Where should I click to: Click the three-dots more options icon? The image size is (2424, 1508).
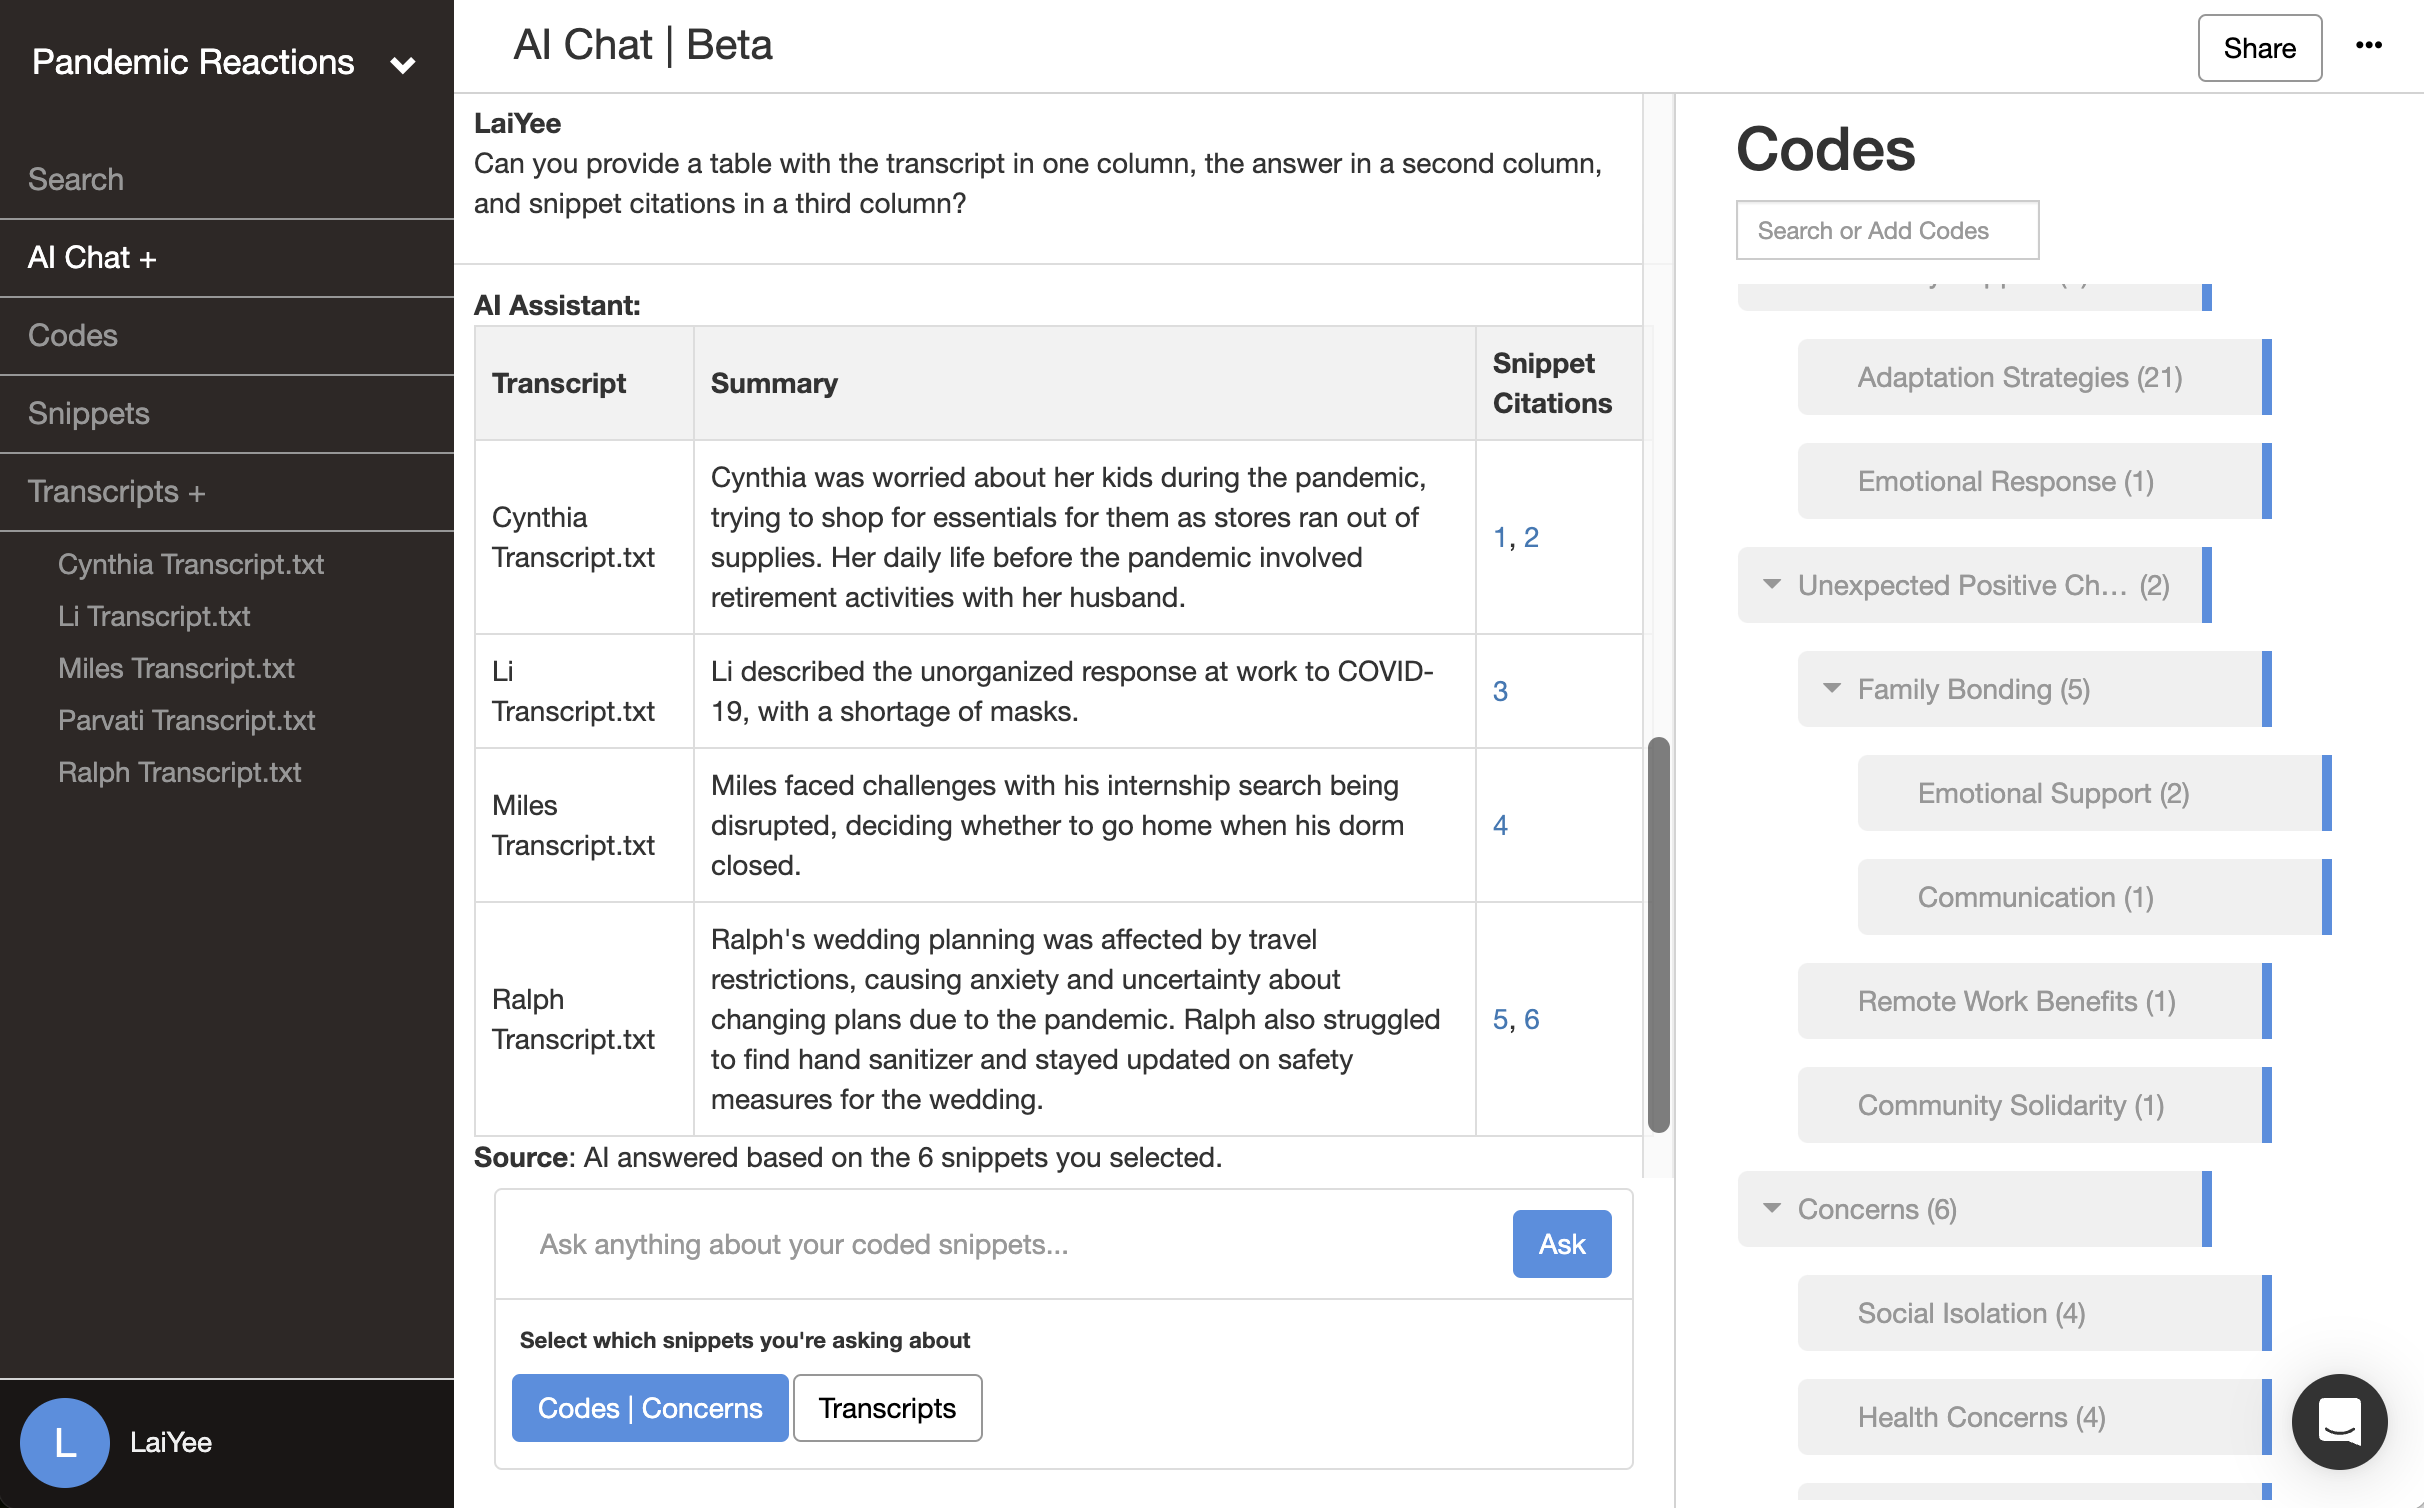[x=2368, y=46]
